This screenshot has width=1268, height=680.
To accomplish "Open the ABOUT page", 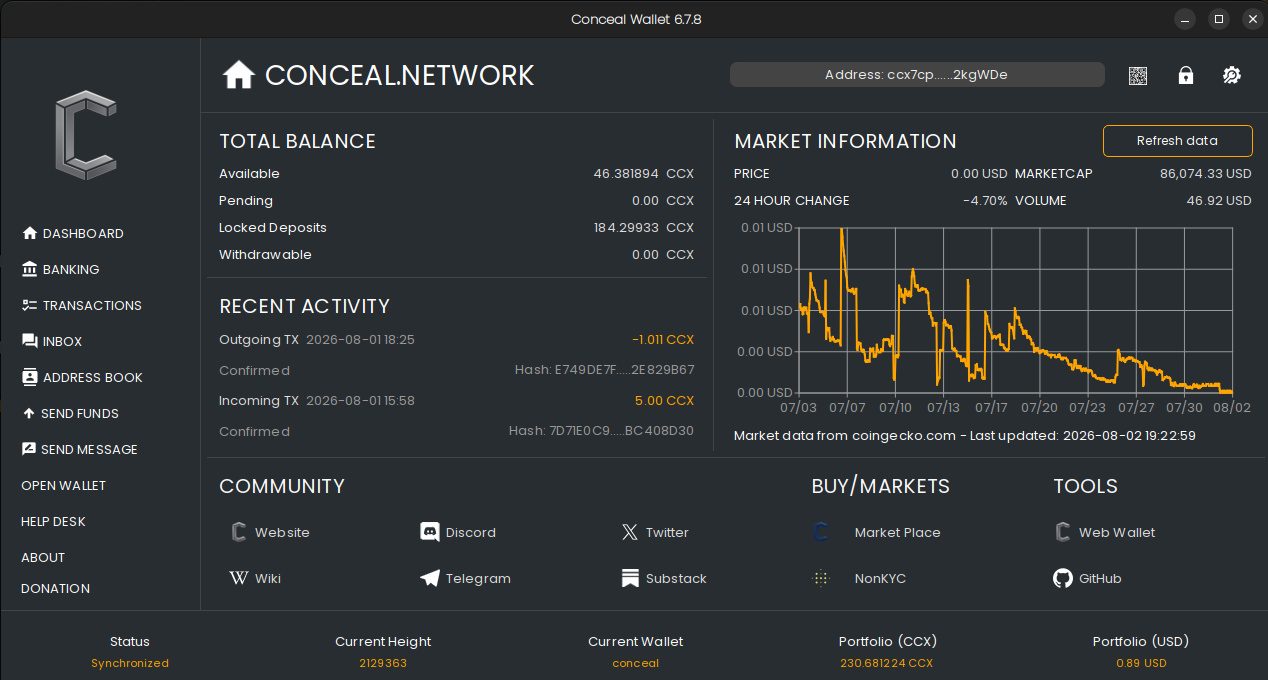I will pyautogui.click(x=43, y=557).
